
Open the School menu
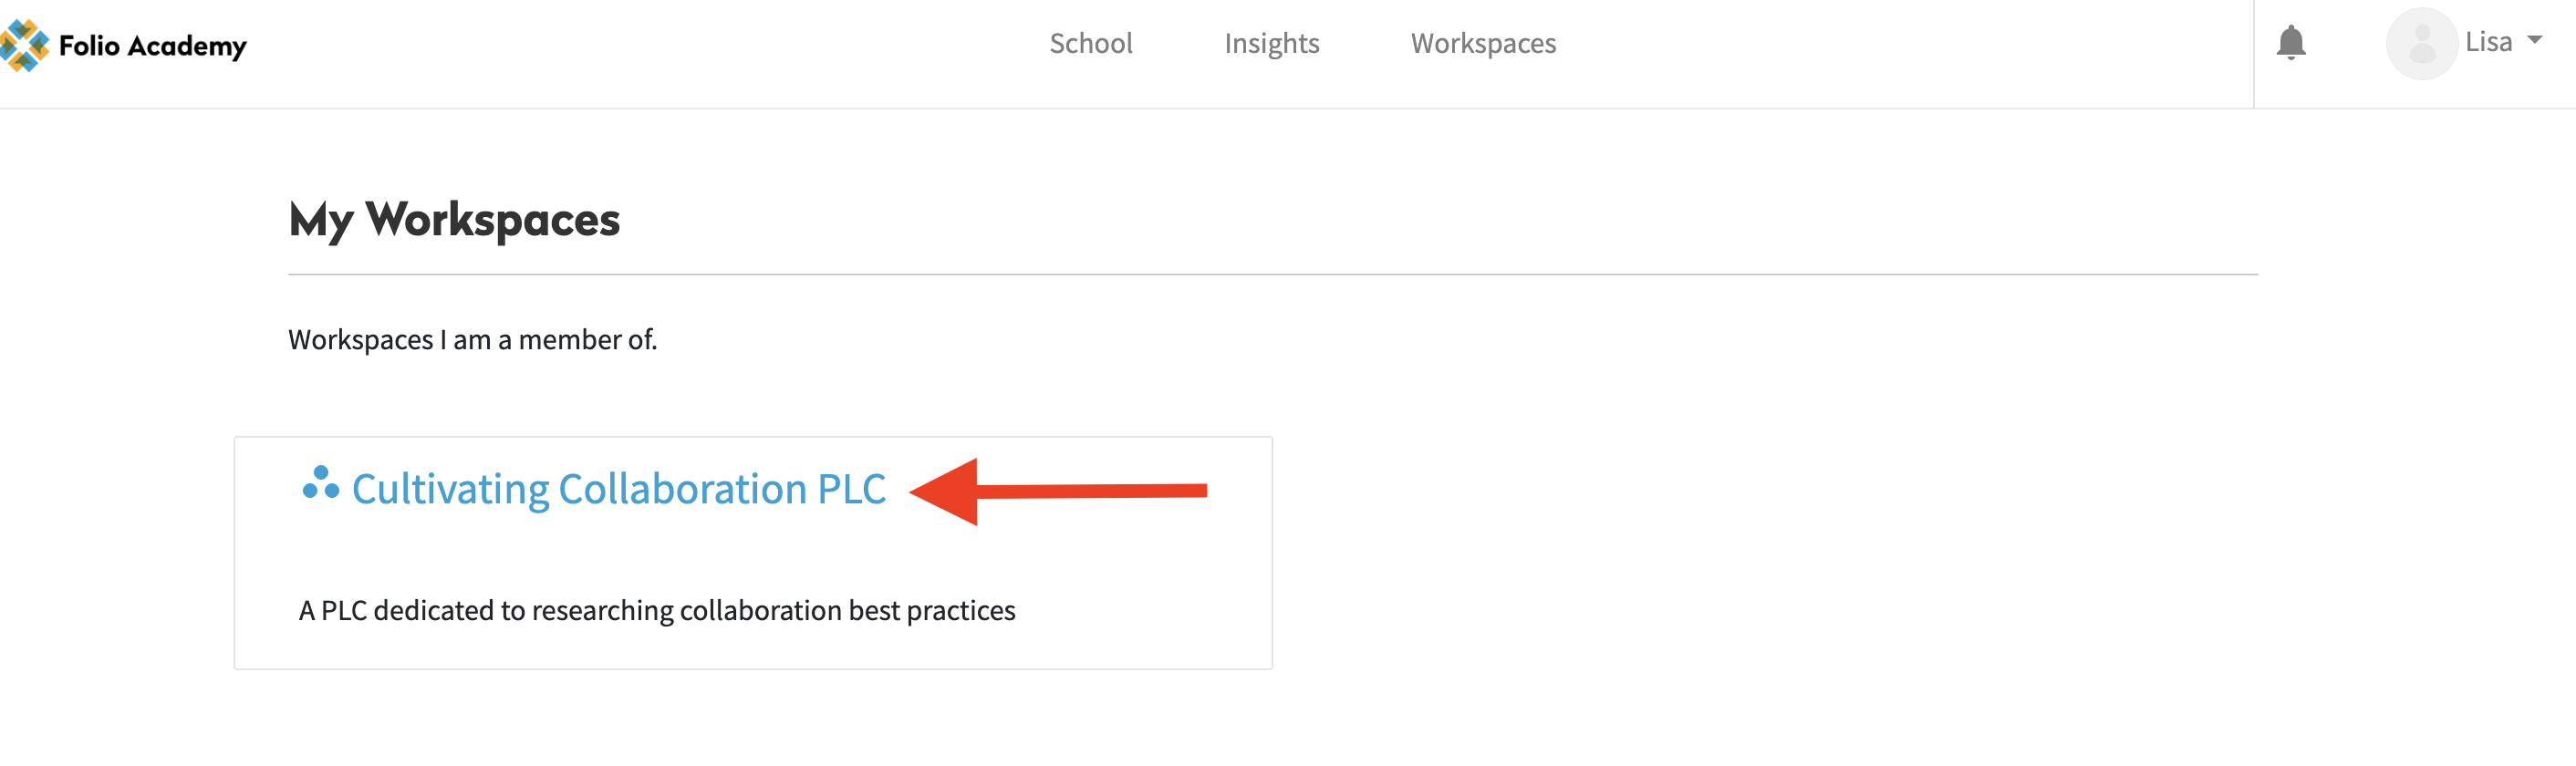pos(1090,43)
